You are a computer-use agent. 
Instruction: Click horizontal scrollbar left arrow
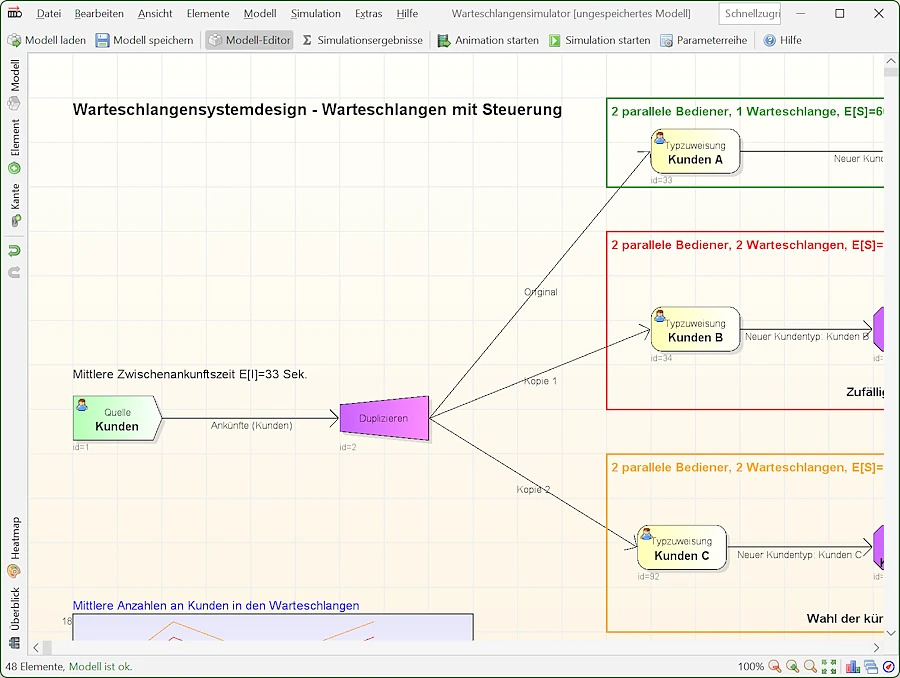pyautogui.click(x=36, y=648)
